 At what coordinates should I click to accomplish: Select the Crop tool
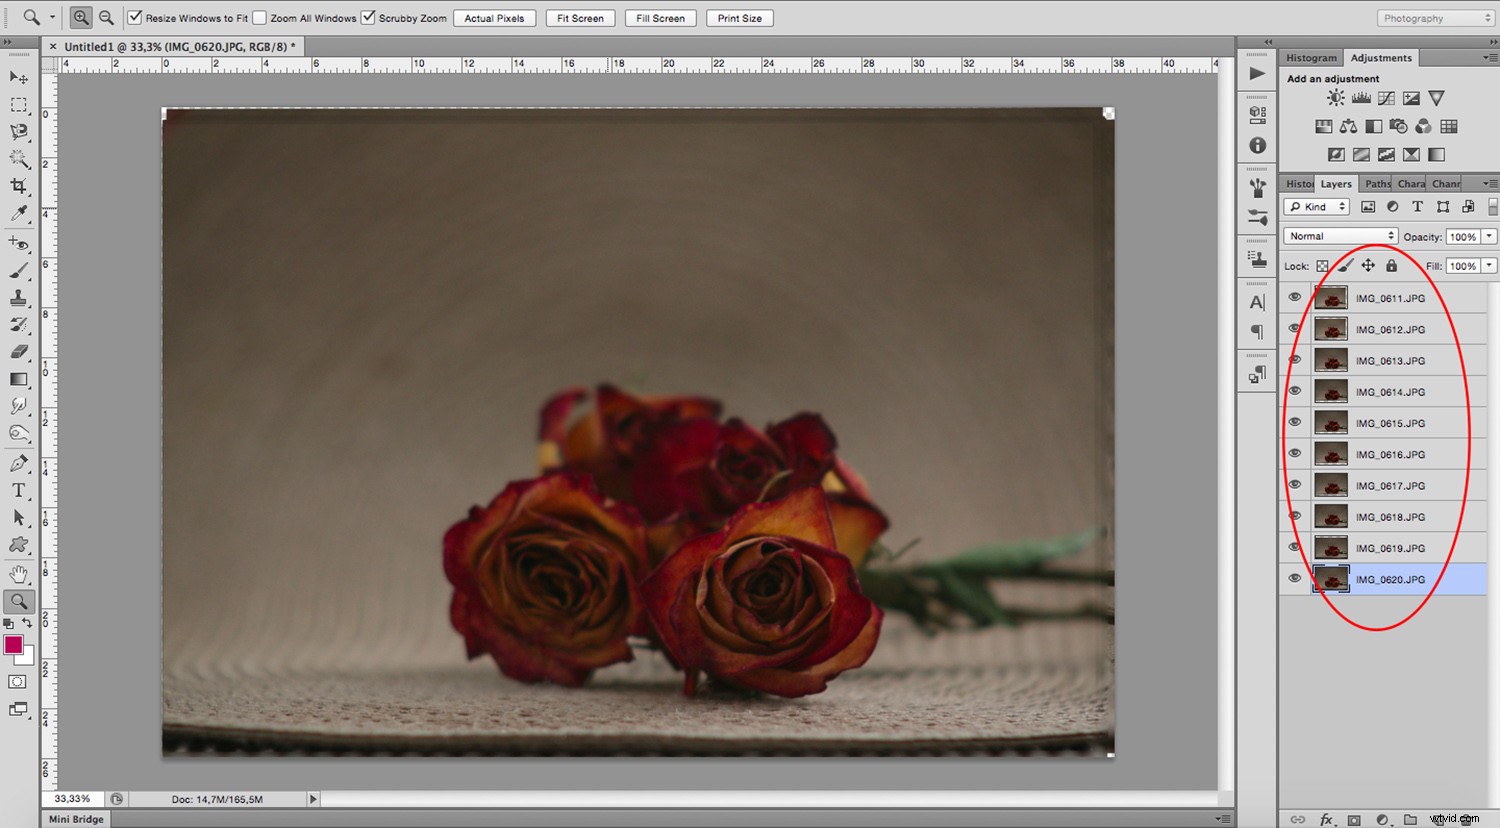click(18, 186)
